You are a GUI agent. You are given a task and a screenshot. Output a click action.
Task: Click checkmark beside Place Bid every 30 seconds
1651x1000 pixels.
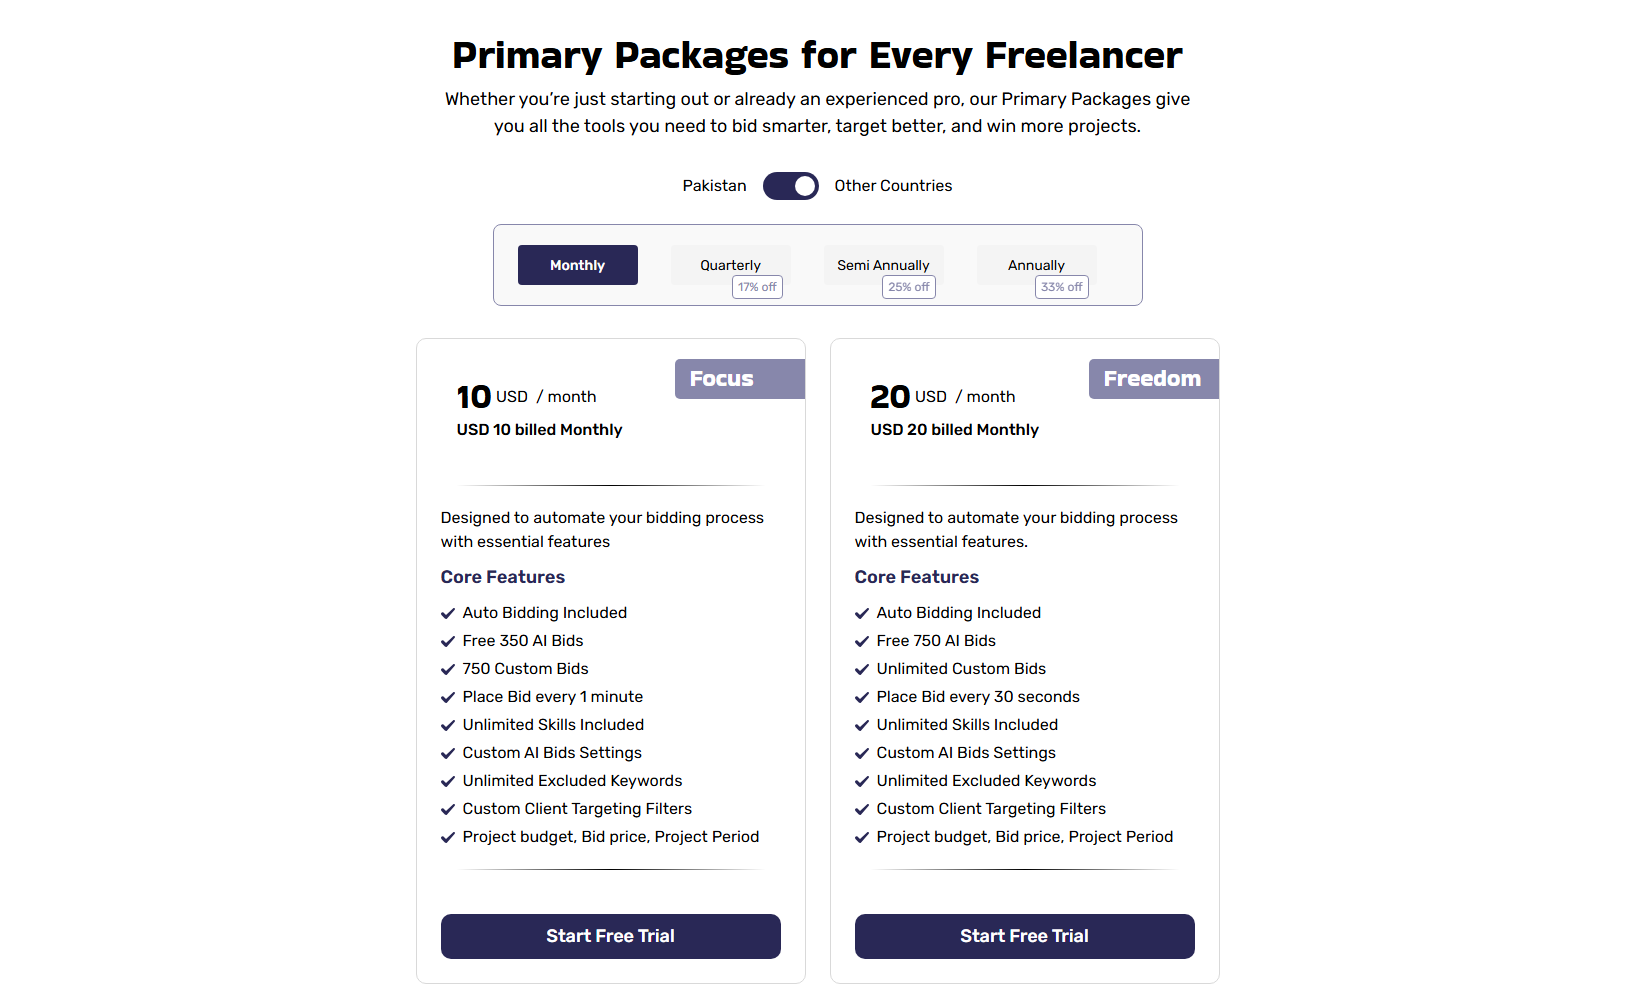point(862,698)
